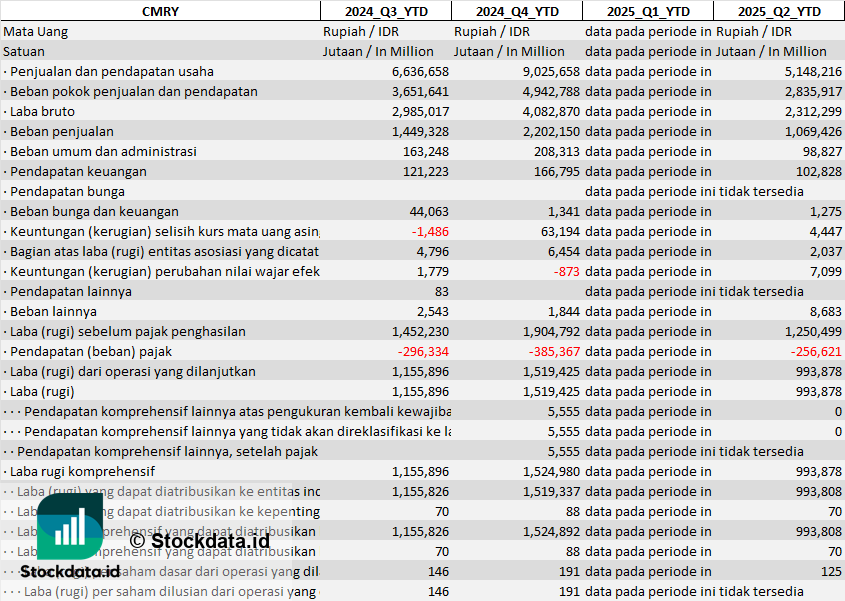Image resolution: width=845 pixels, height=601 pixels.
Task: Select the Beban penjualan row label
Action: [x=59, y=132]
